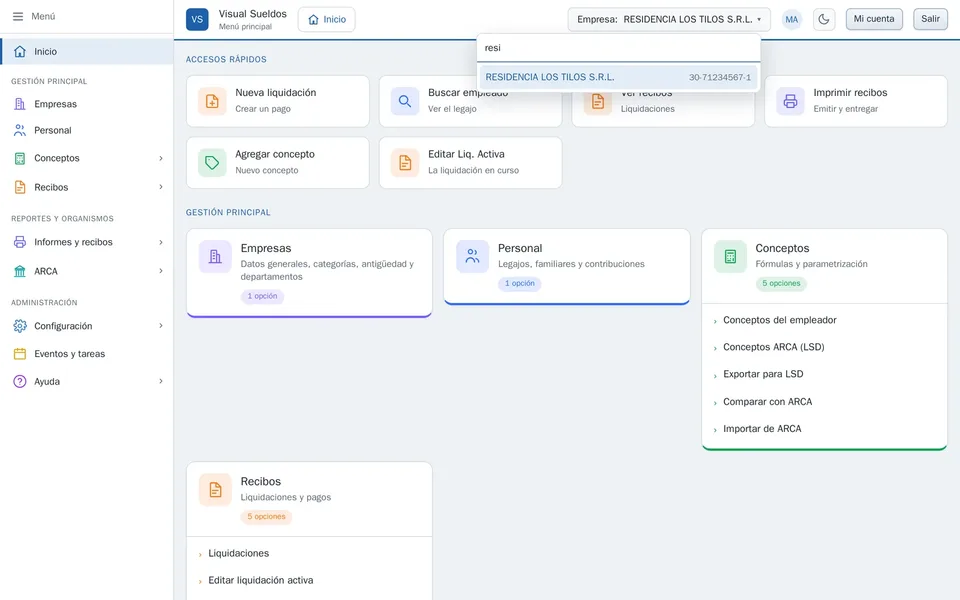Click the VS application logo
Viewport: 960px width, 600px height.
tap(197, 20)
